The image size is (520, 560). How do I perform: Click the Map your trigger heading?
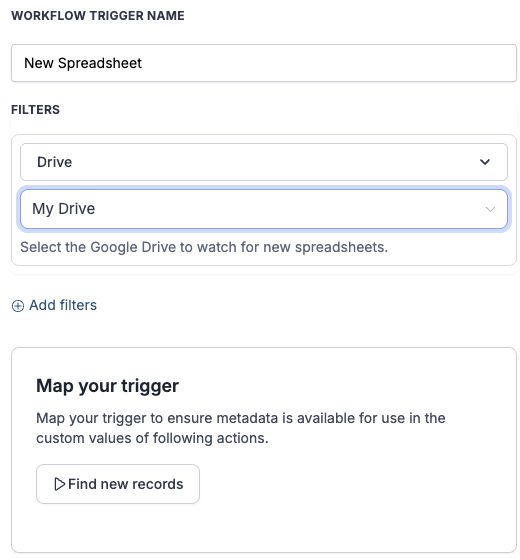(x=108, y=386)
